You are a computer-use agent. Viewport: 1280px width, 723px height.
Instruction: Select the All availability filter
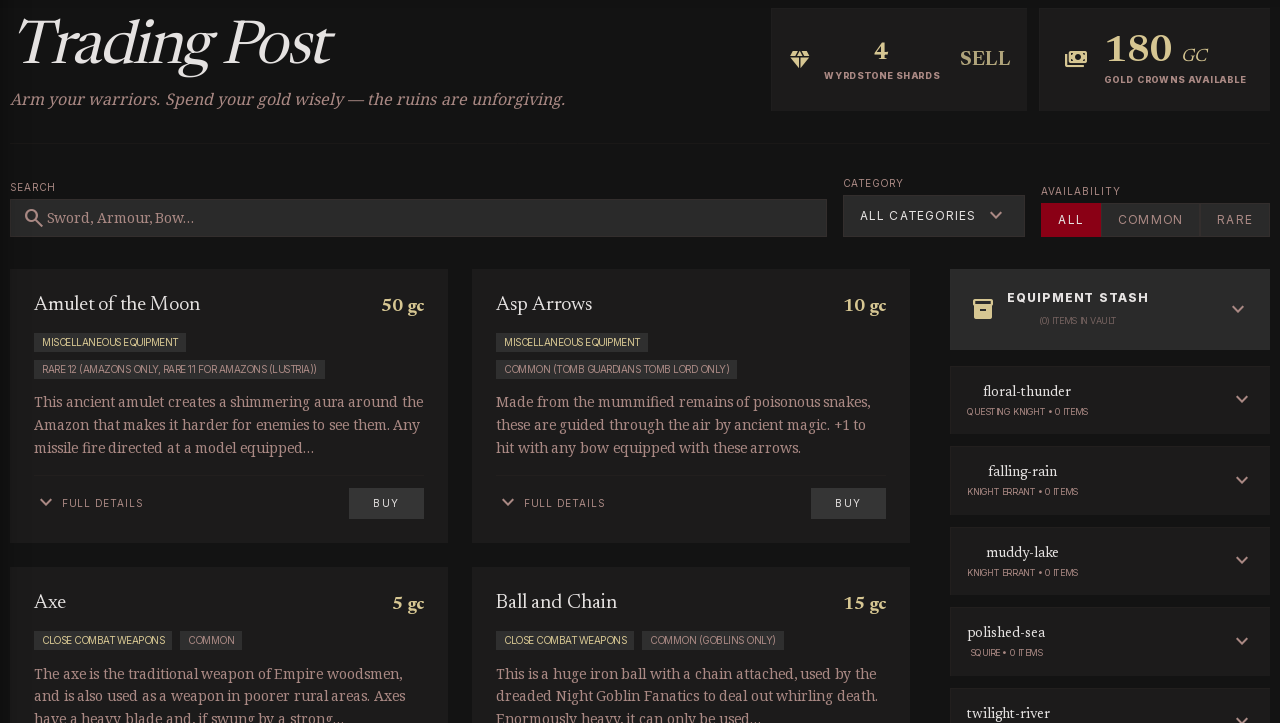pyautogui.click(x=1071, y=220)
